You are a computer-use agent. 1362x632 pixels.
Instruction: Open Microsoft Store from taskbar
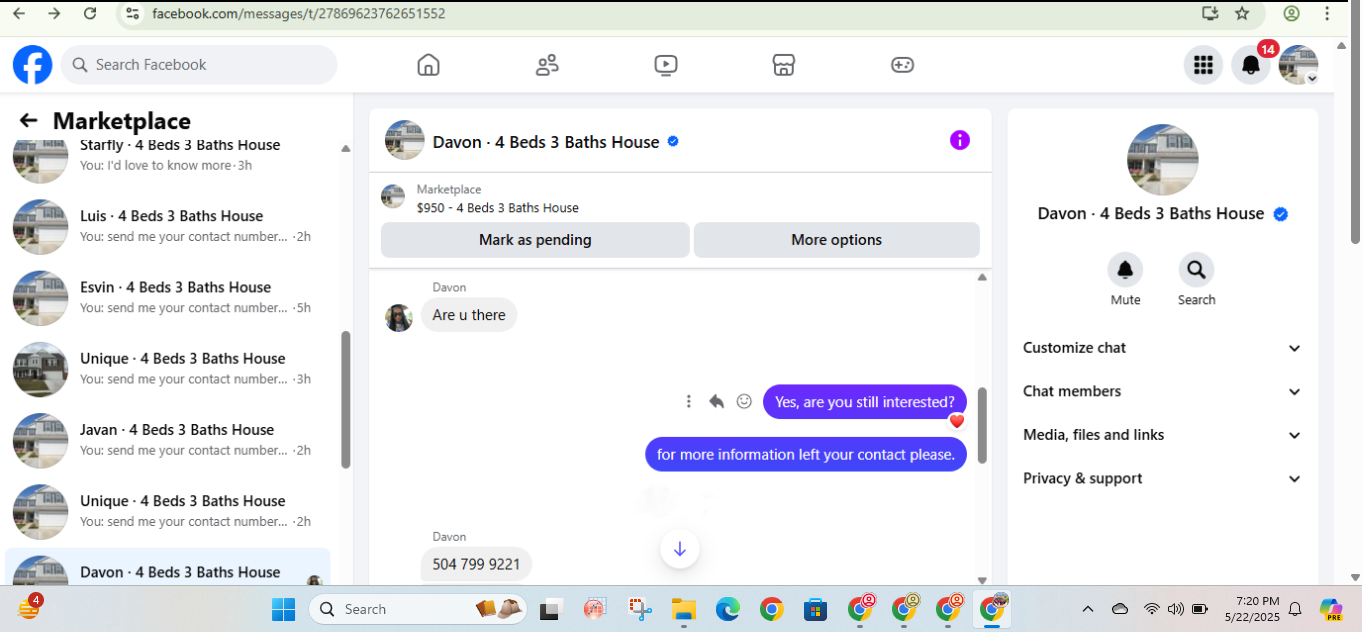[x=815, y=609]
